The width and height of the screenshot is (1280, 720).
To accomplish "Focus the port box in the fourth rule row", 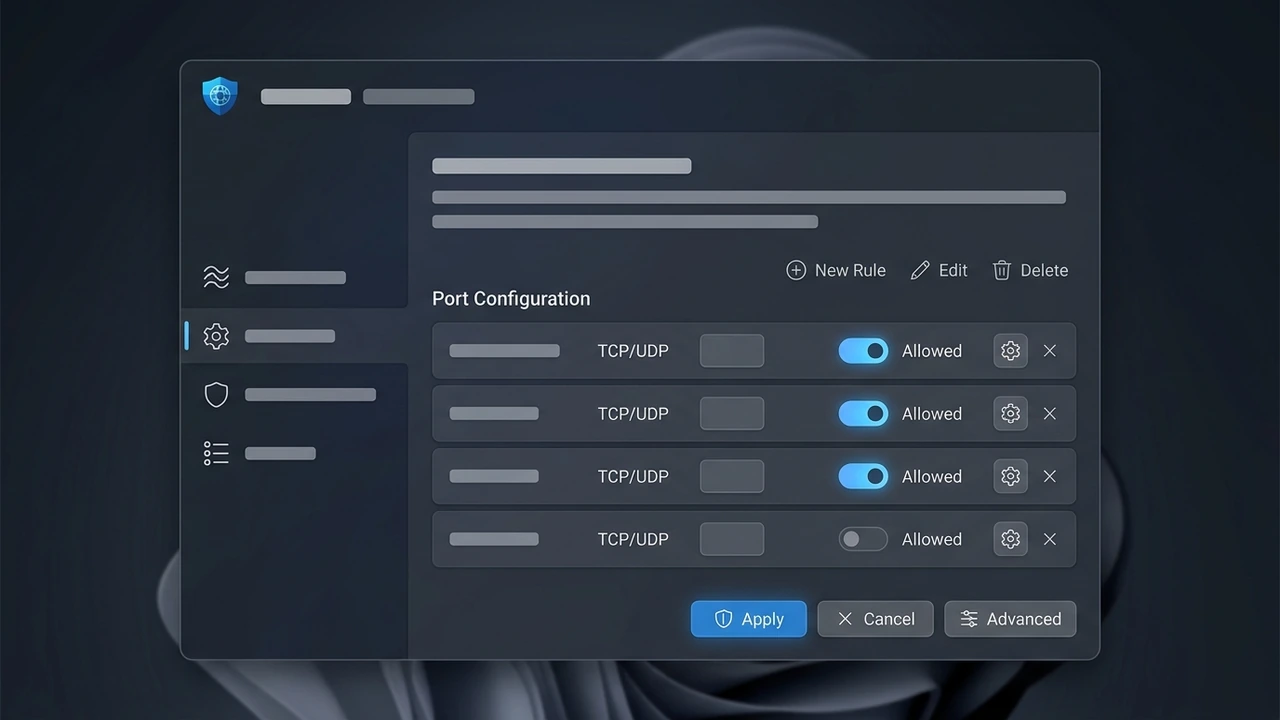I will click(732, 539).
